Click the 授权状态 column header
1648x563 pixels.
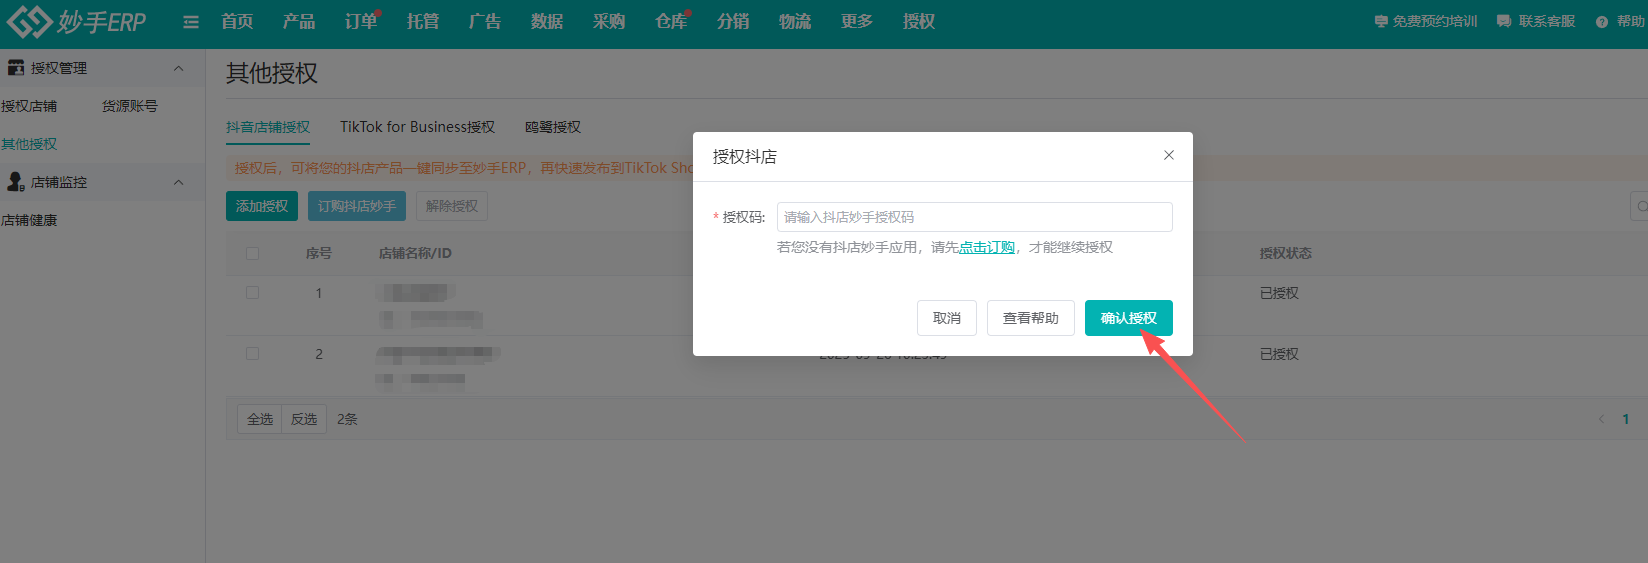pyautogui.click(x=1286, y=253)
